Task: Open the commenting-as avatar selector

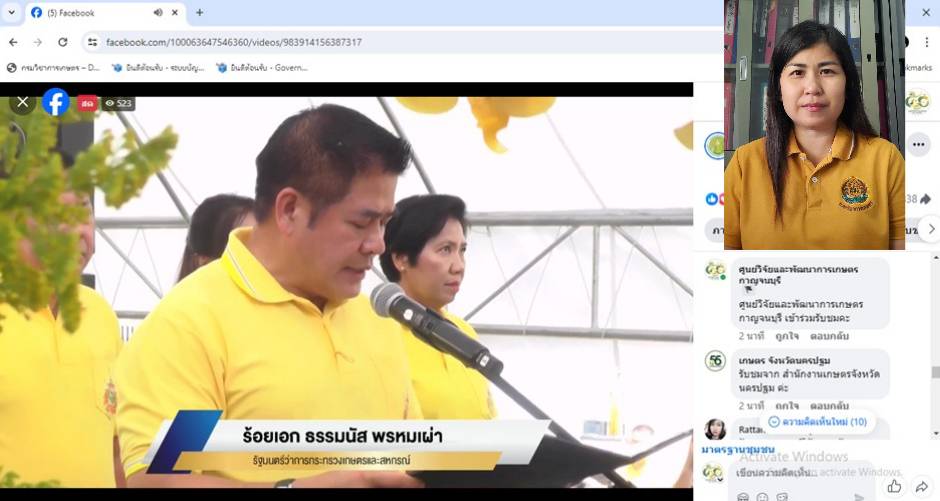Action: click(x=713, y=473)
